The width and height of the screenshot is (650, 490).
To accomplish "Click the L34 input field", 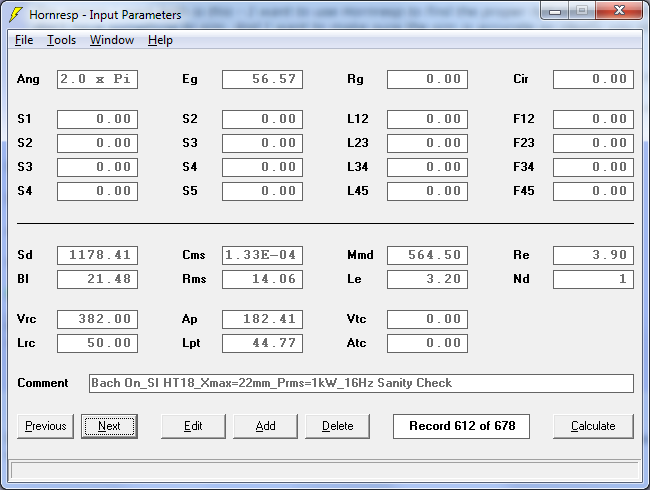I will 427,167.
